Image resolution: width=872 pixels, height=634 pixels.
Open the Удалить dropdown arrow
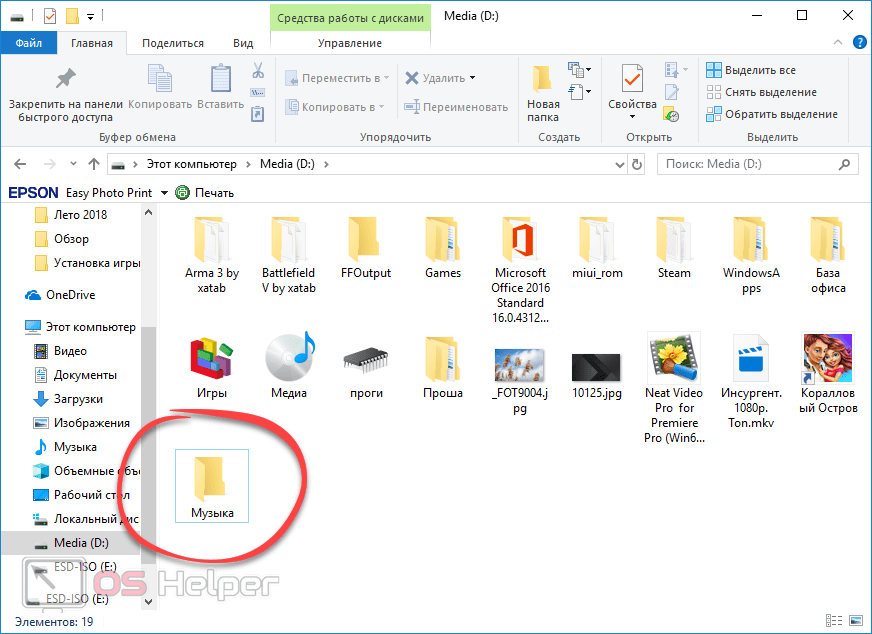(x=472, y=78)
